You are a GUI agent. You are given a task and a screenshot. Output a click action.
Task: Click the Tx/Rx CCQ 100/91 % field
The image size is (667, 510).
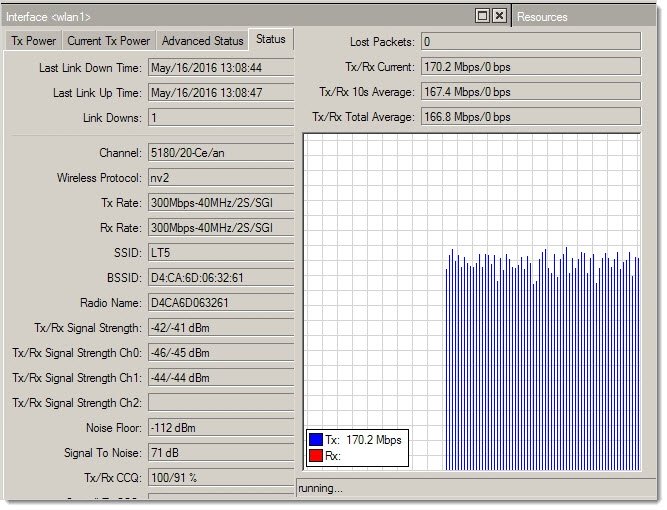click(221, 478)
